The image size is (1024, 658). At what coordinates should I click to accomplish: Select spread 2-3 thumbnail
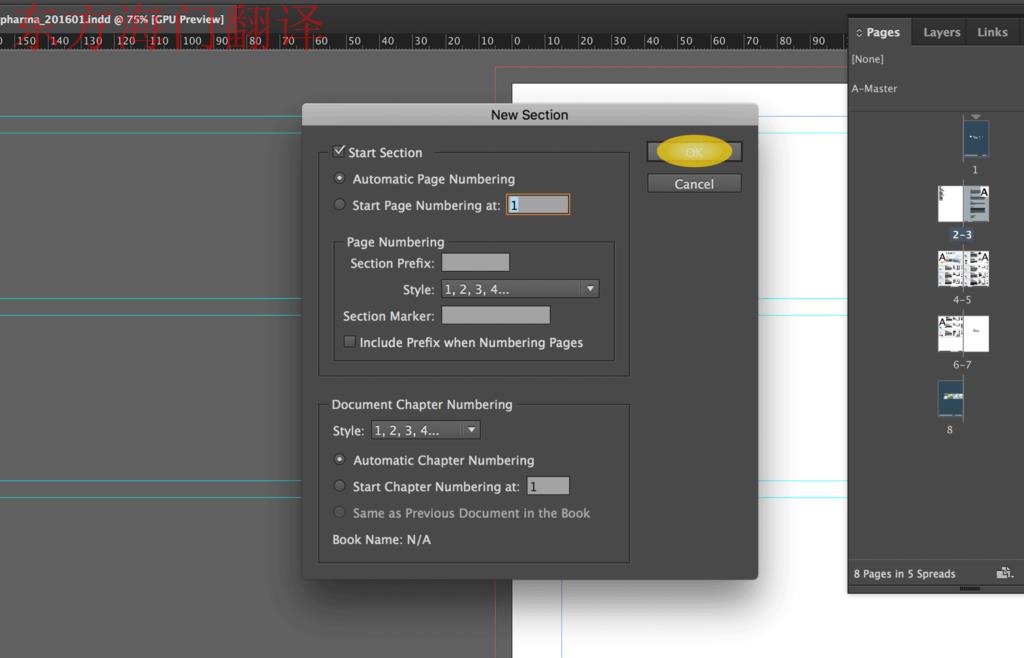(x=963, y=204)
